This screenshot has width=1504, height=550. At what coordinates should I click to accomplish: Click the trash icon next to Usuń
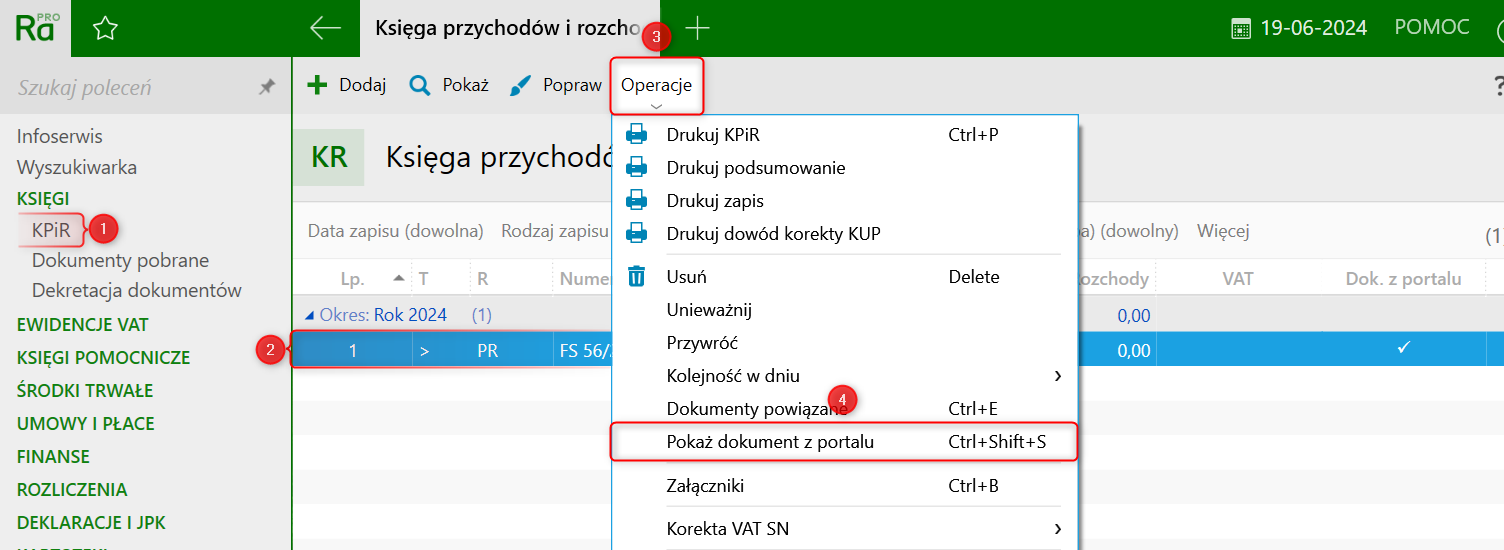pos(636,276)
